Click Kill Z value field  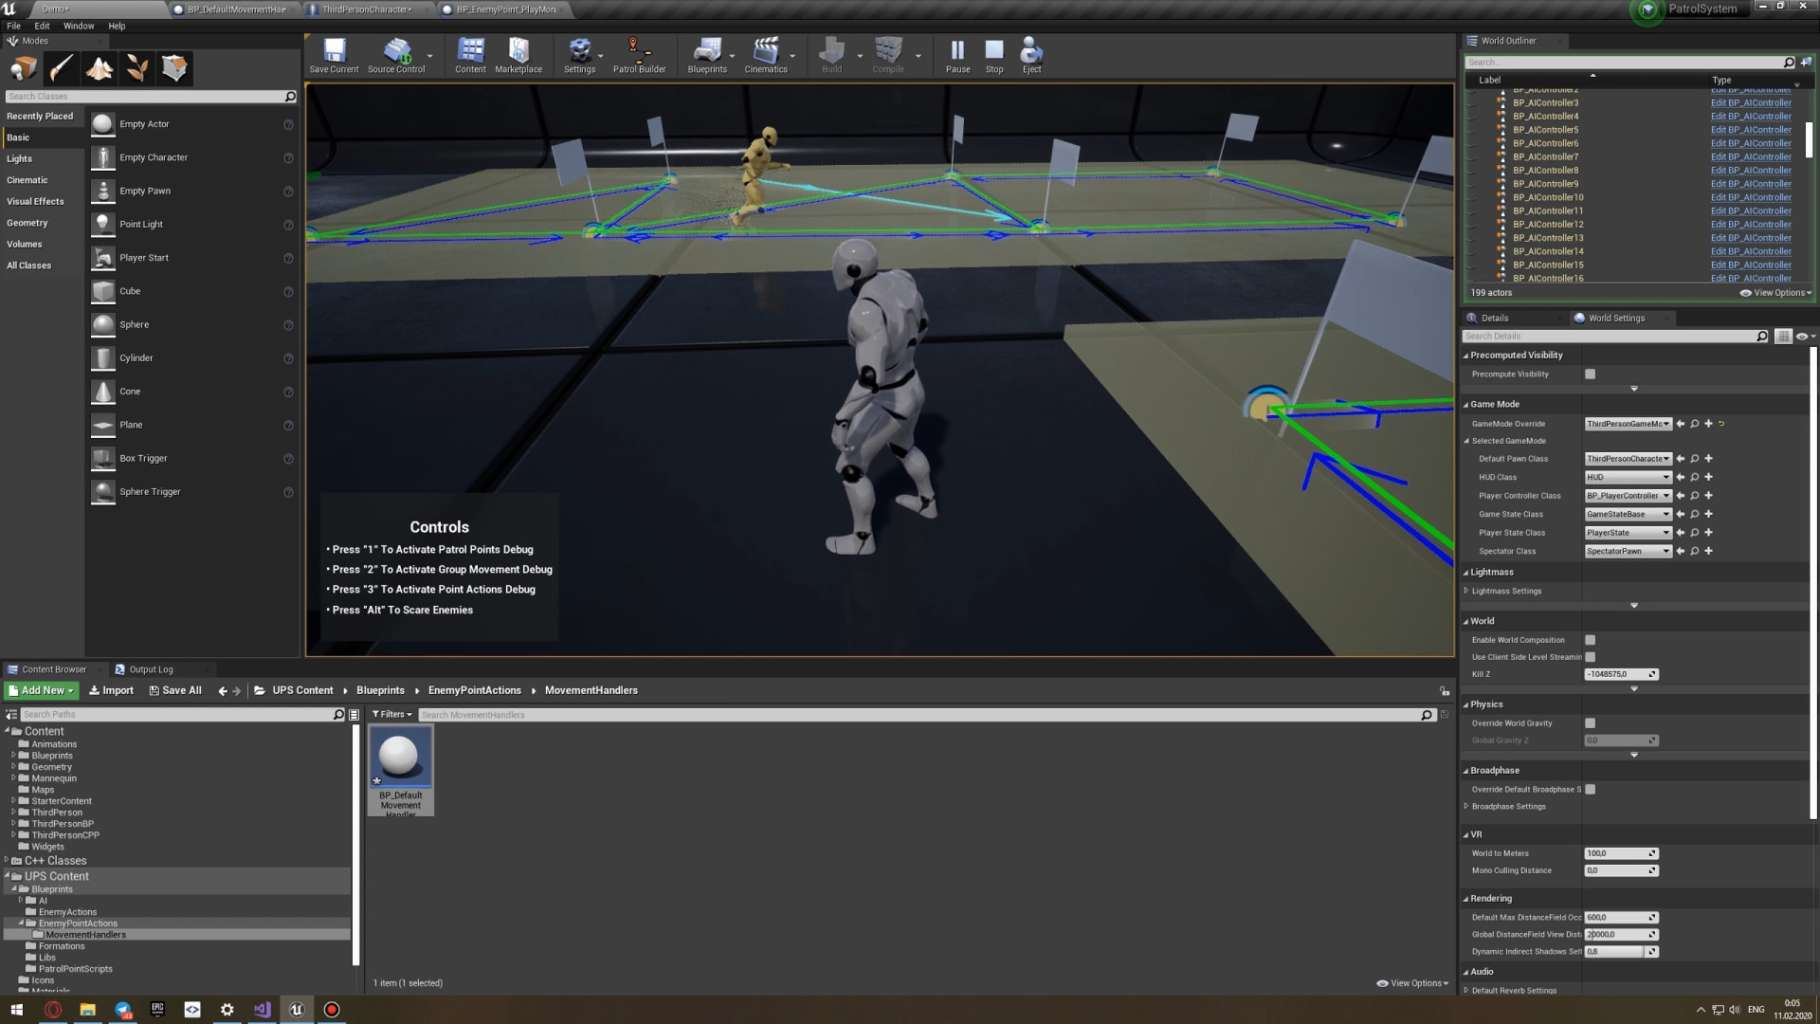click(1621, 674)
